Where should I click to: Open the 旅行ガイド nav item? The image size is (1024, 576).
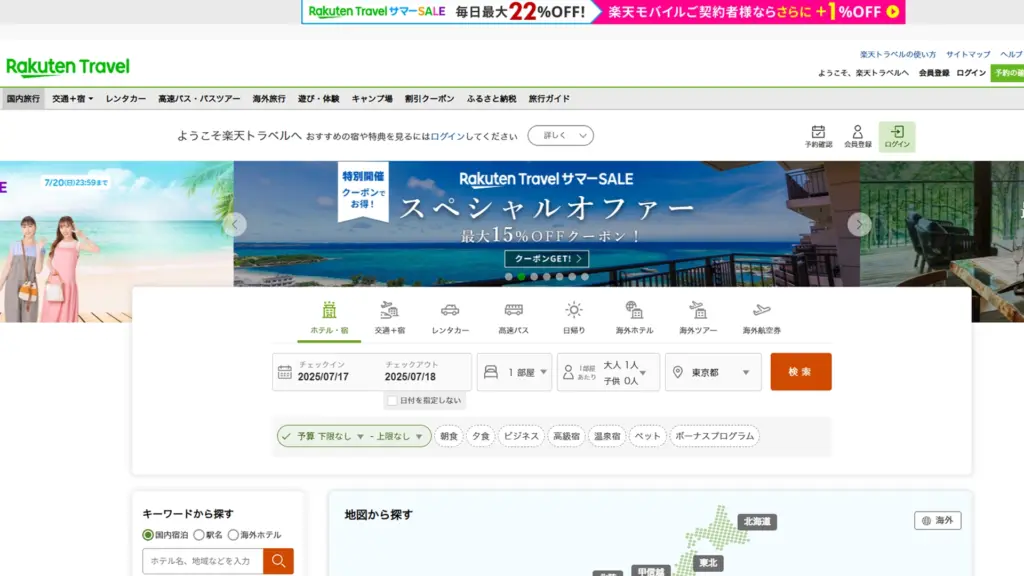coord(549,99)
